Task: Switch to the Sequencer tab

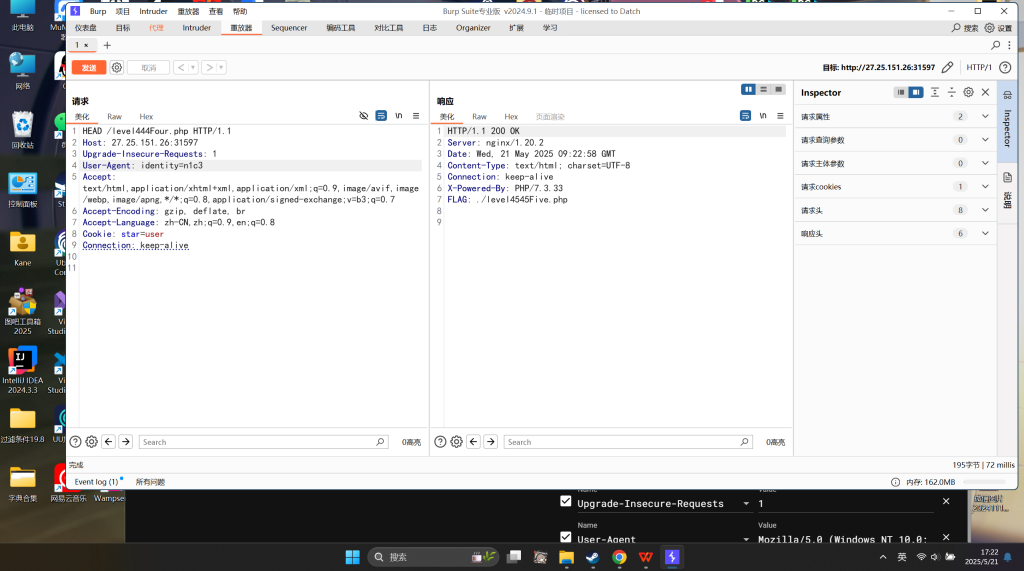Action: [289, 28]
